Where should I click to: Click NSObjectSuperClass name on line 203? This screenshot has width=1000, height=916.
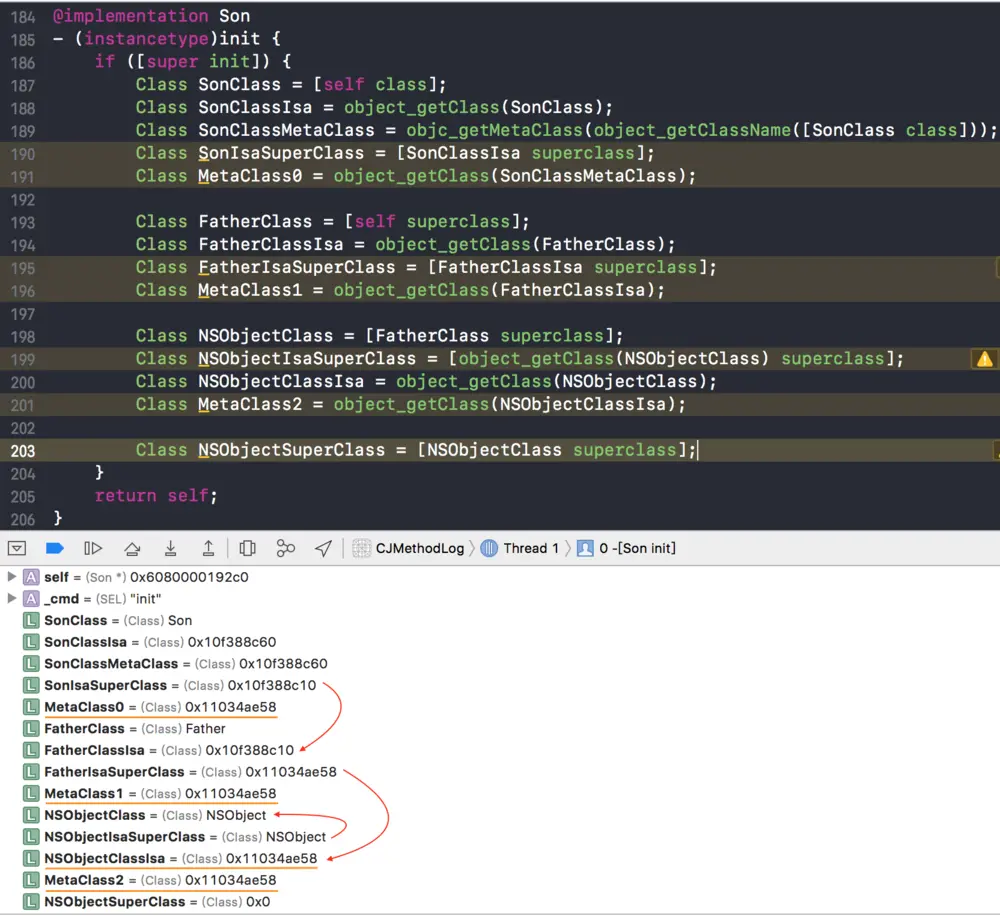[x=291, y=450]
